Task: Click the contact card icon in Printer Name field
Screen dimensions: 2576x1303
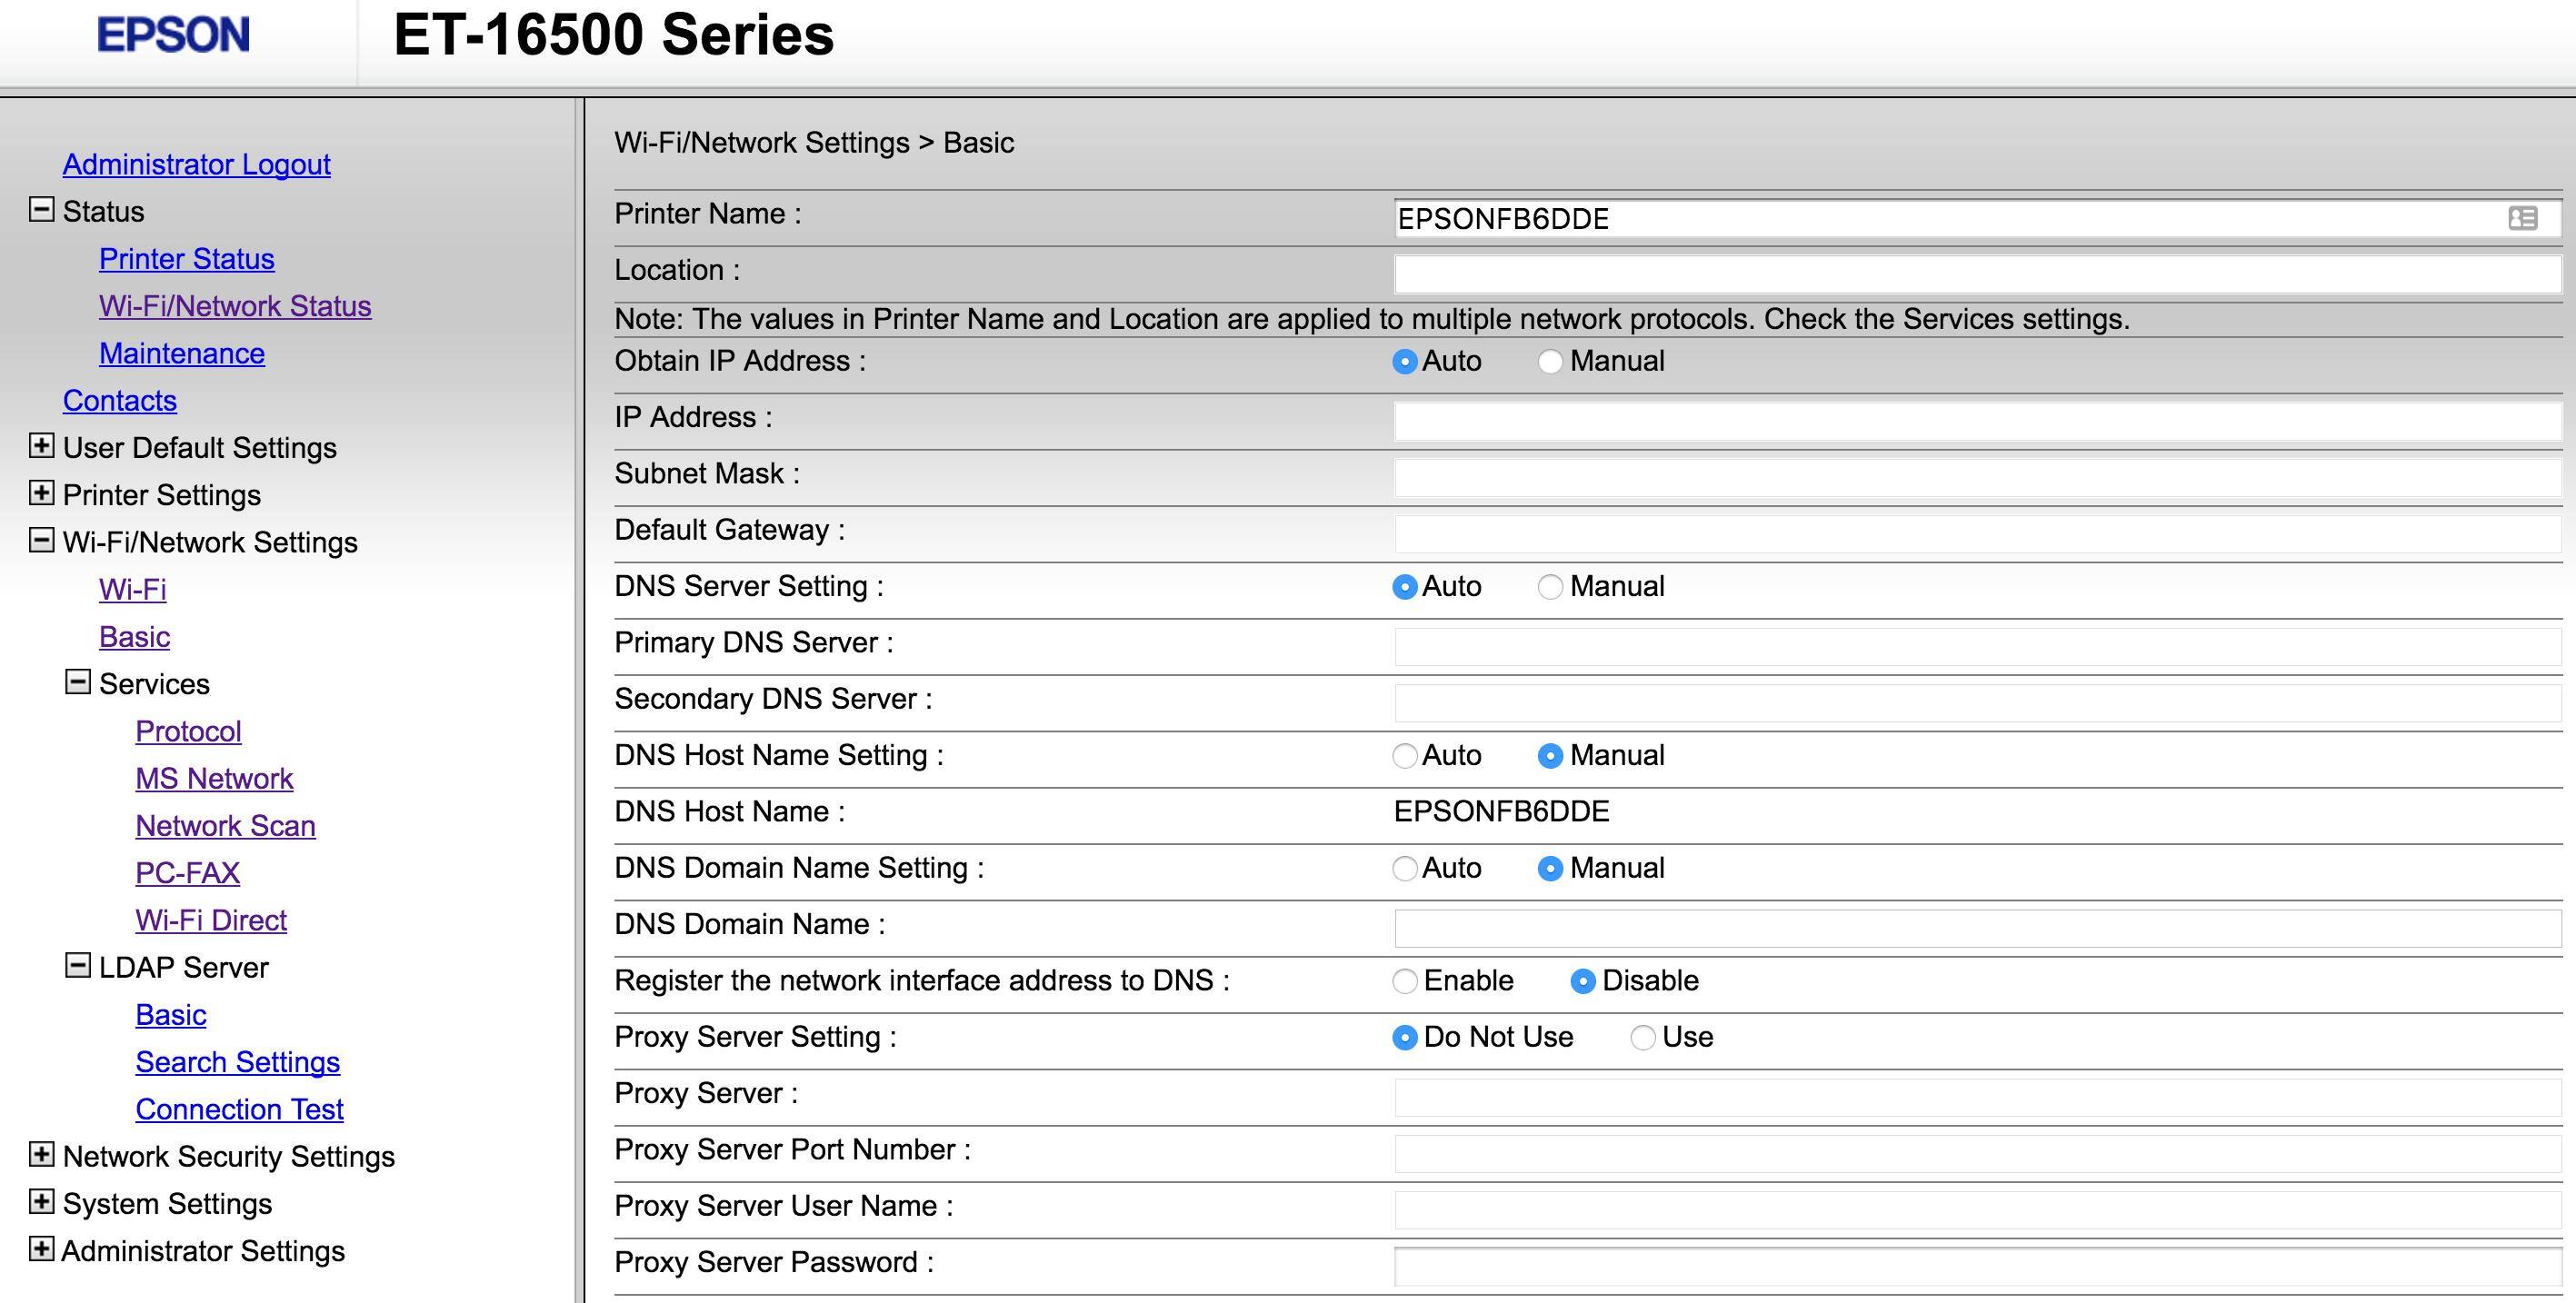Action: click(2522, 218)
